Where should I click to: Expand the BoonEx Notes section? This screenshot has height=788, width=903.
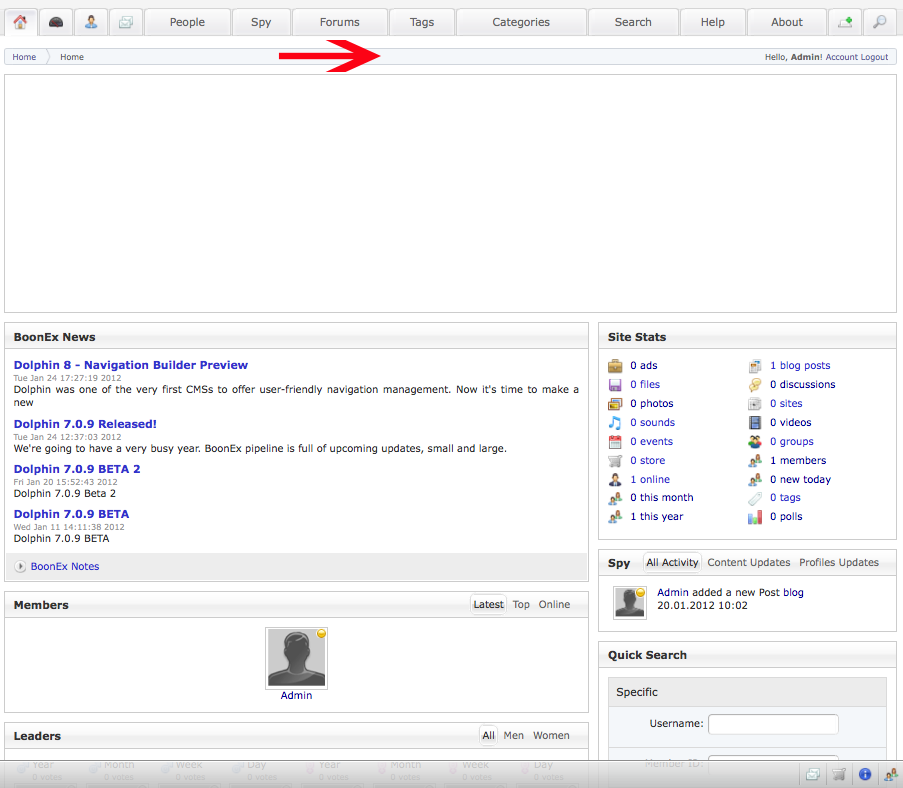click(x=65, y=567)
